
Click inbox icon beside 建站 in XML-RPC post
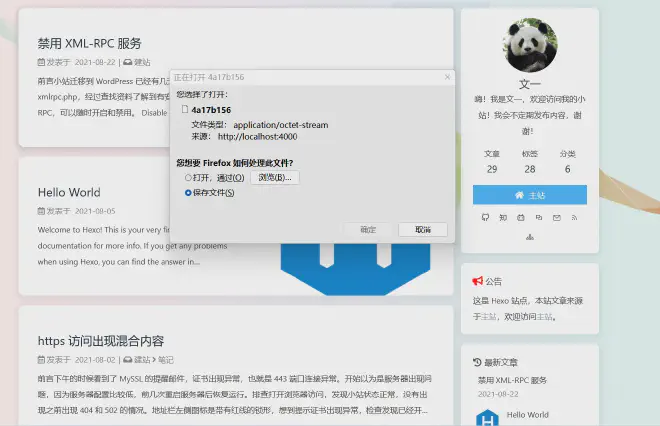(x=128, y=62)
